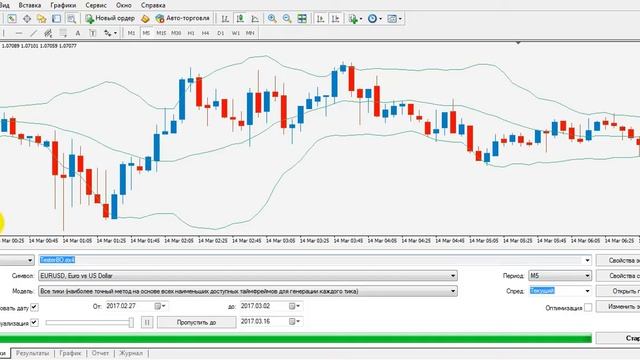Screen dimensions: 640x360
Task: Switch to the Результаты tab
Action: 32,353
